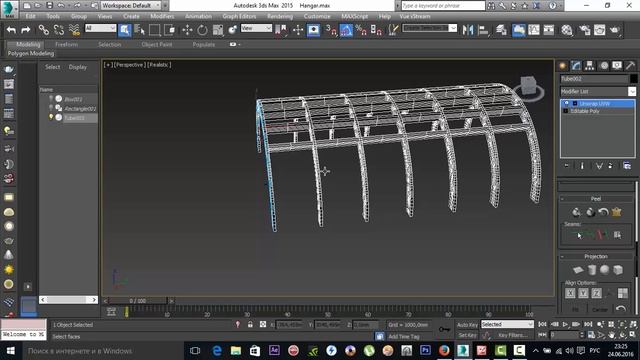Toggle the 3D Snaps button
The image size is (640, 360).
coord(331,30)
